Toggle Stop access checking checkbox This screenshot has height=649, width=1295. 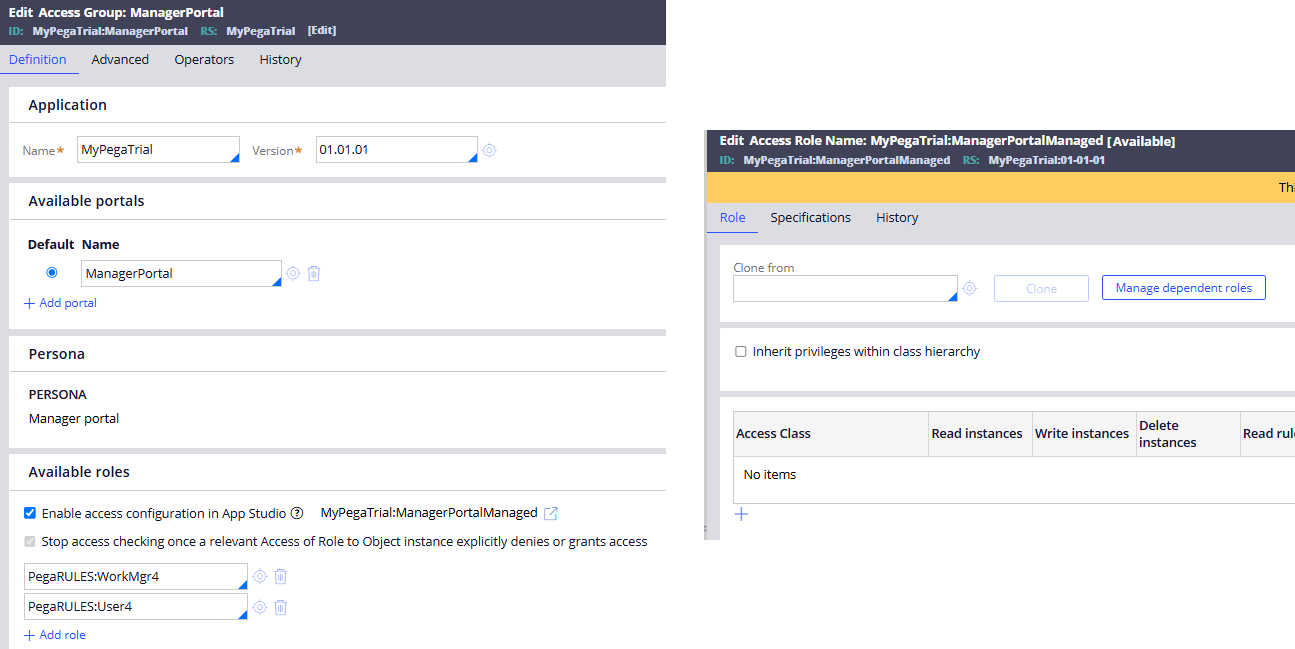pos(30,541)
